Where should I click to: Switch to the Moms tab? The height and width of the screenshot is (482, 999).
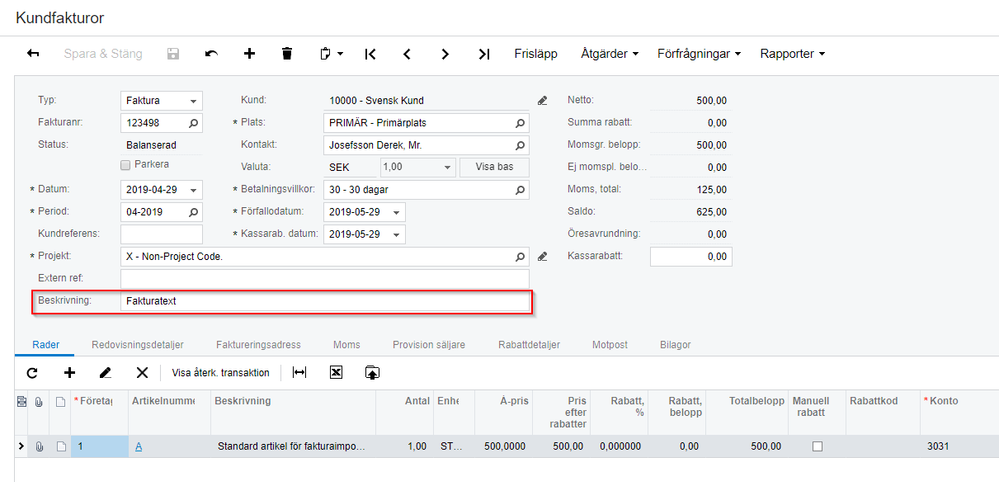coord(346,345)
